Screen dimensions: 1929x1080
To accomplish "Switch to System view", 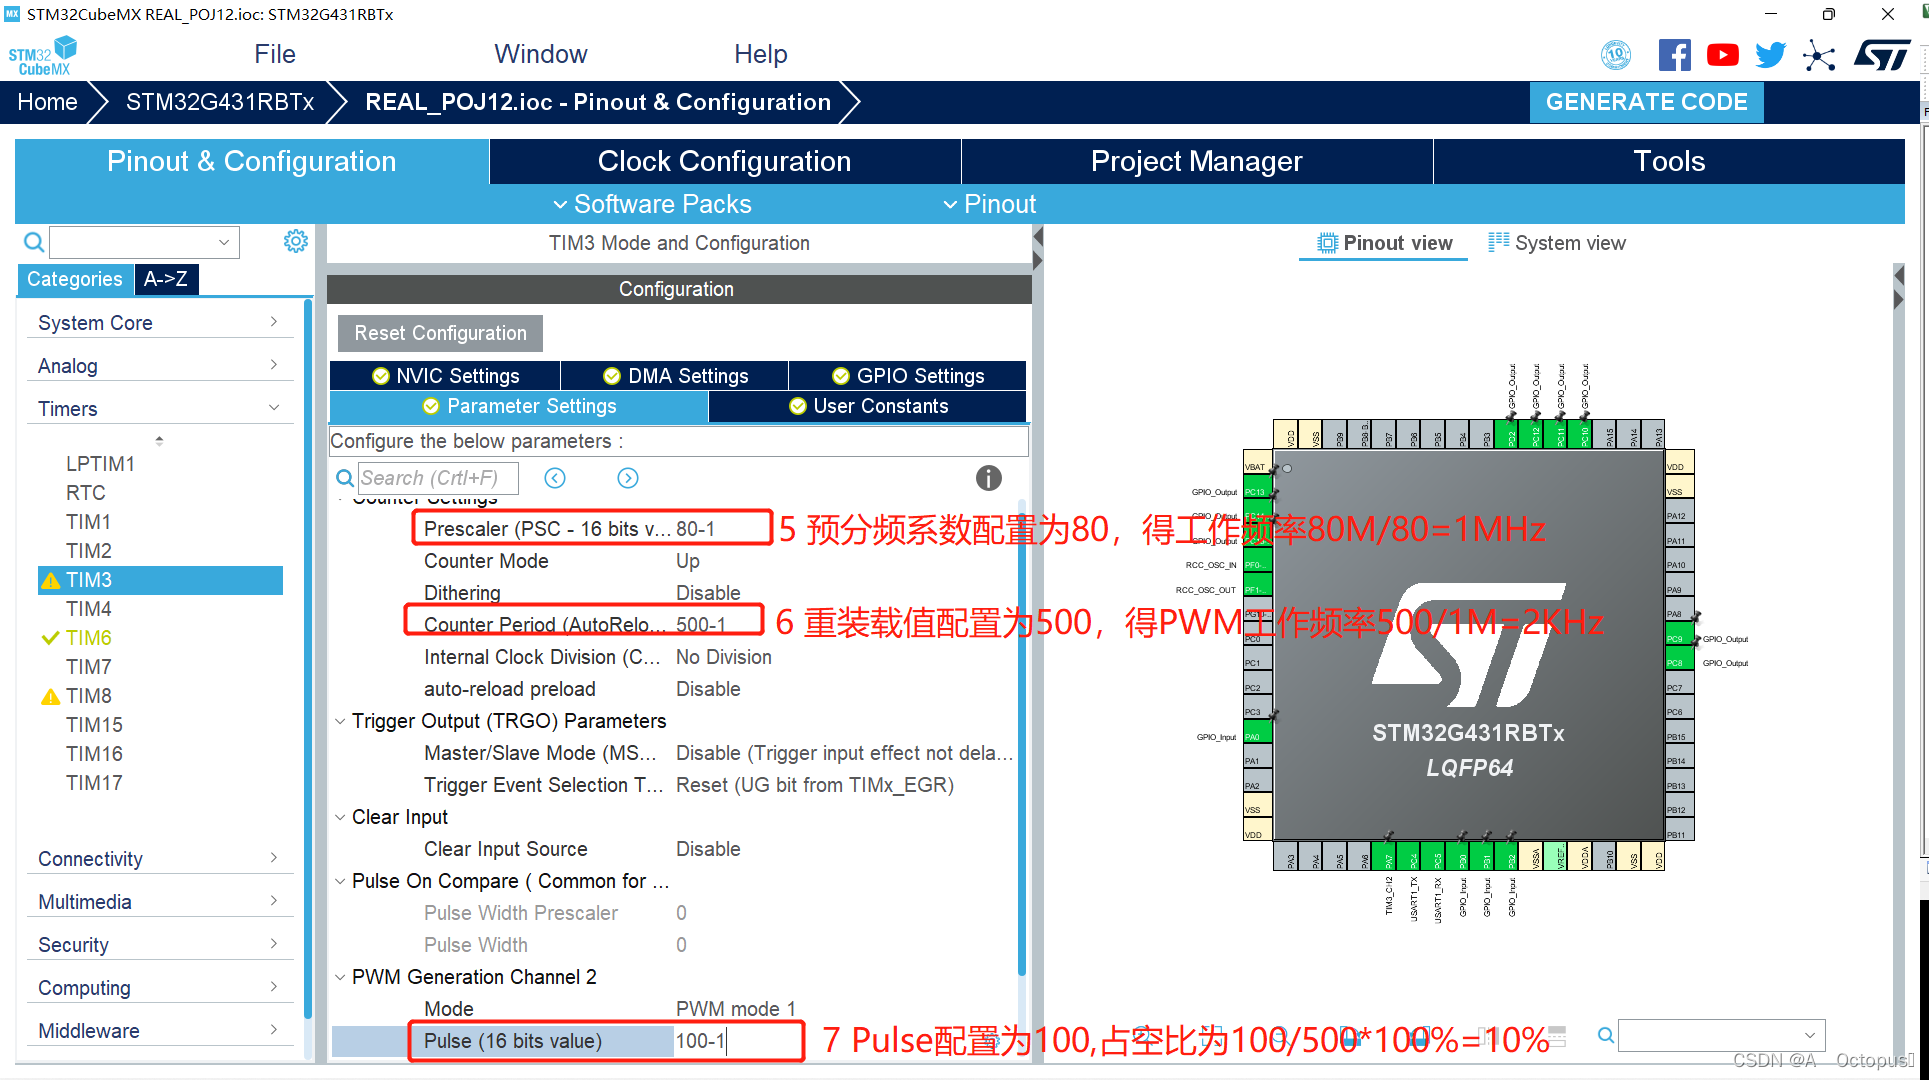I will pyautogui.click(x=1557, y=243).
